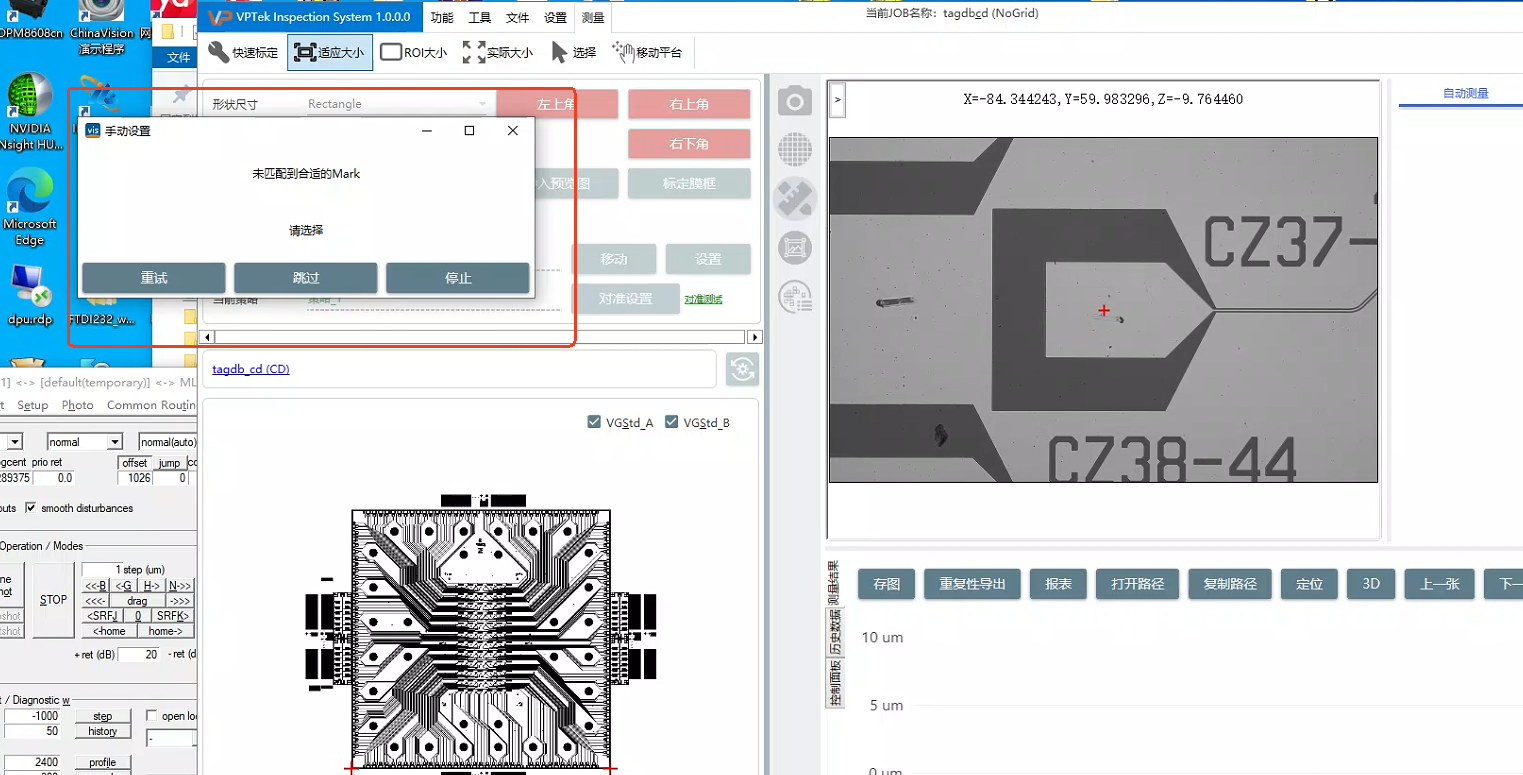Activate the 移动平台 hand tool
The width and height of the screenshot is (1523, 775).
coord(647,53)
